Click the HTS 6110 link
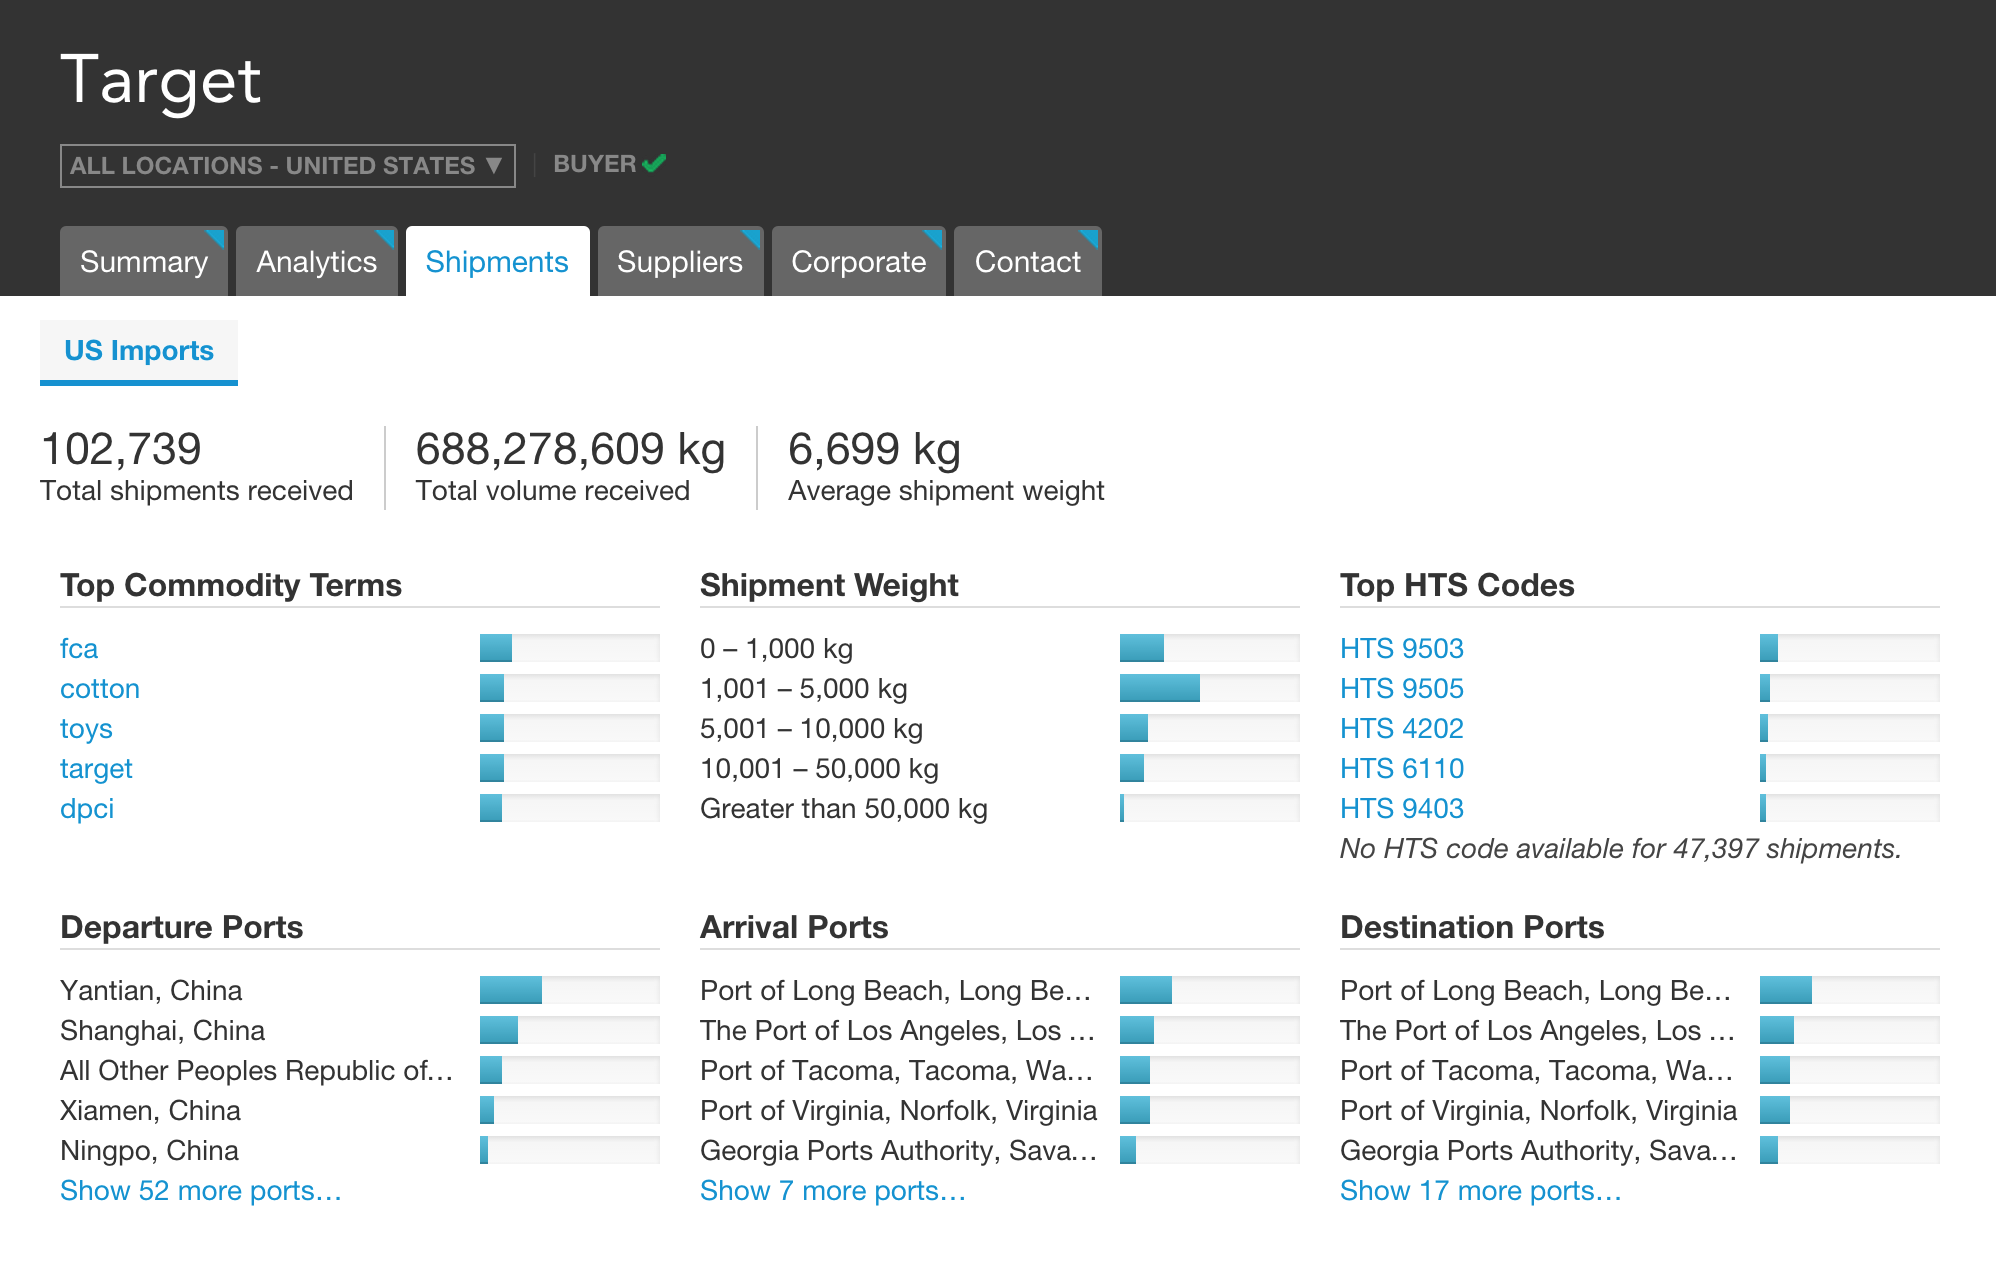The width and height of the screenshot is (1996, 1272). tap(1402, 769)
